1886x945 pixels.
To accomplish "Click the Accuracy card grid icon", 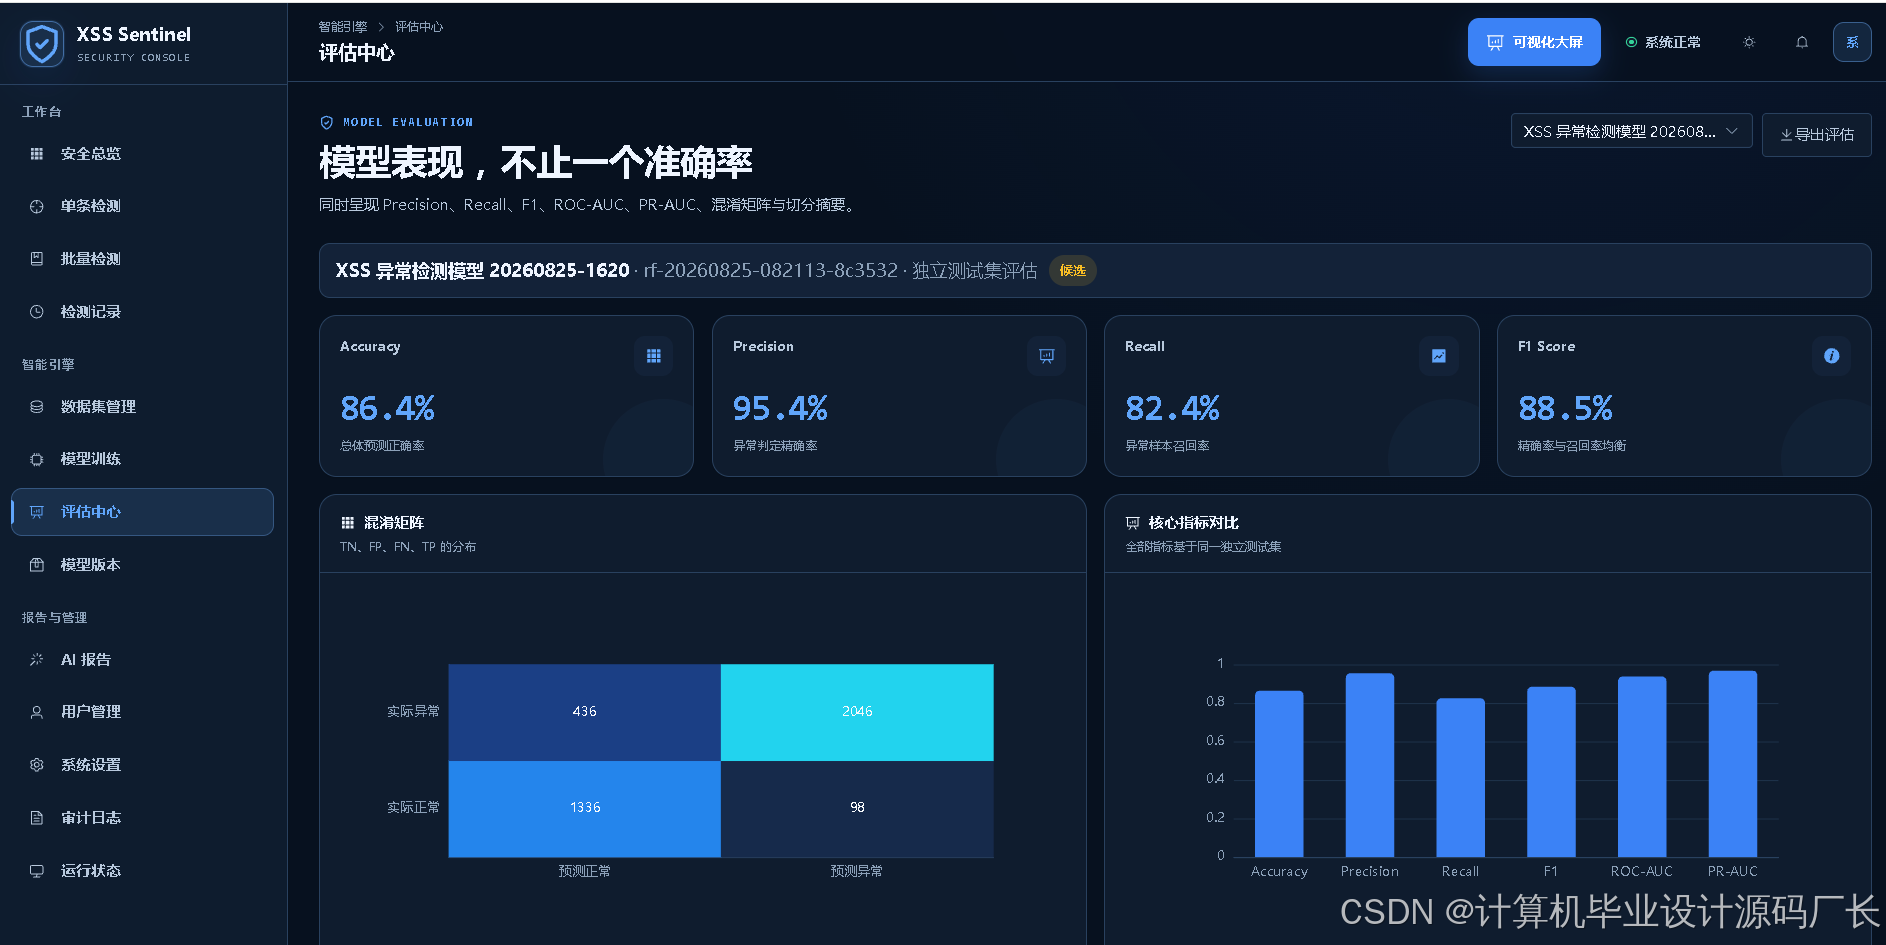I will tap(654, 356).
